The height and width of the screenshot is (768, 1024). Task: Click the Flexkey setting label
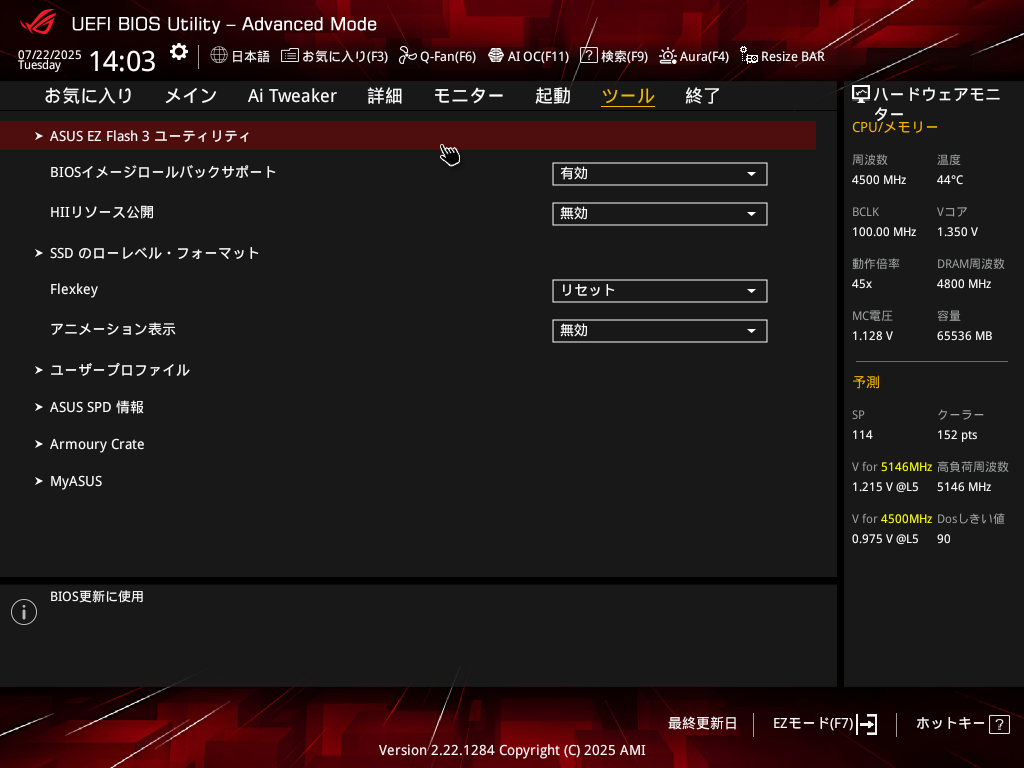[74, 289]
